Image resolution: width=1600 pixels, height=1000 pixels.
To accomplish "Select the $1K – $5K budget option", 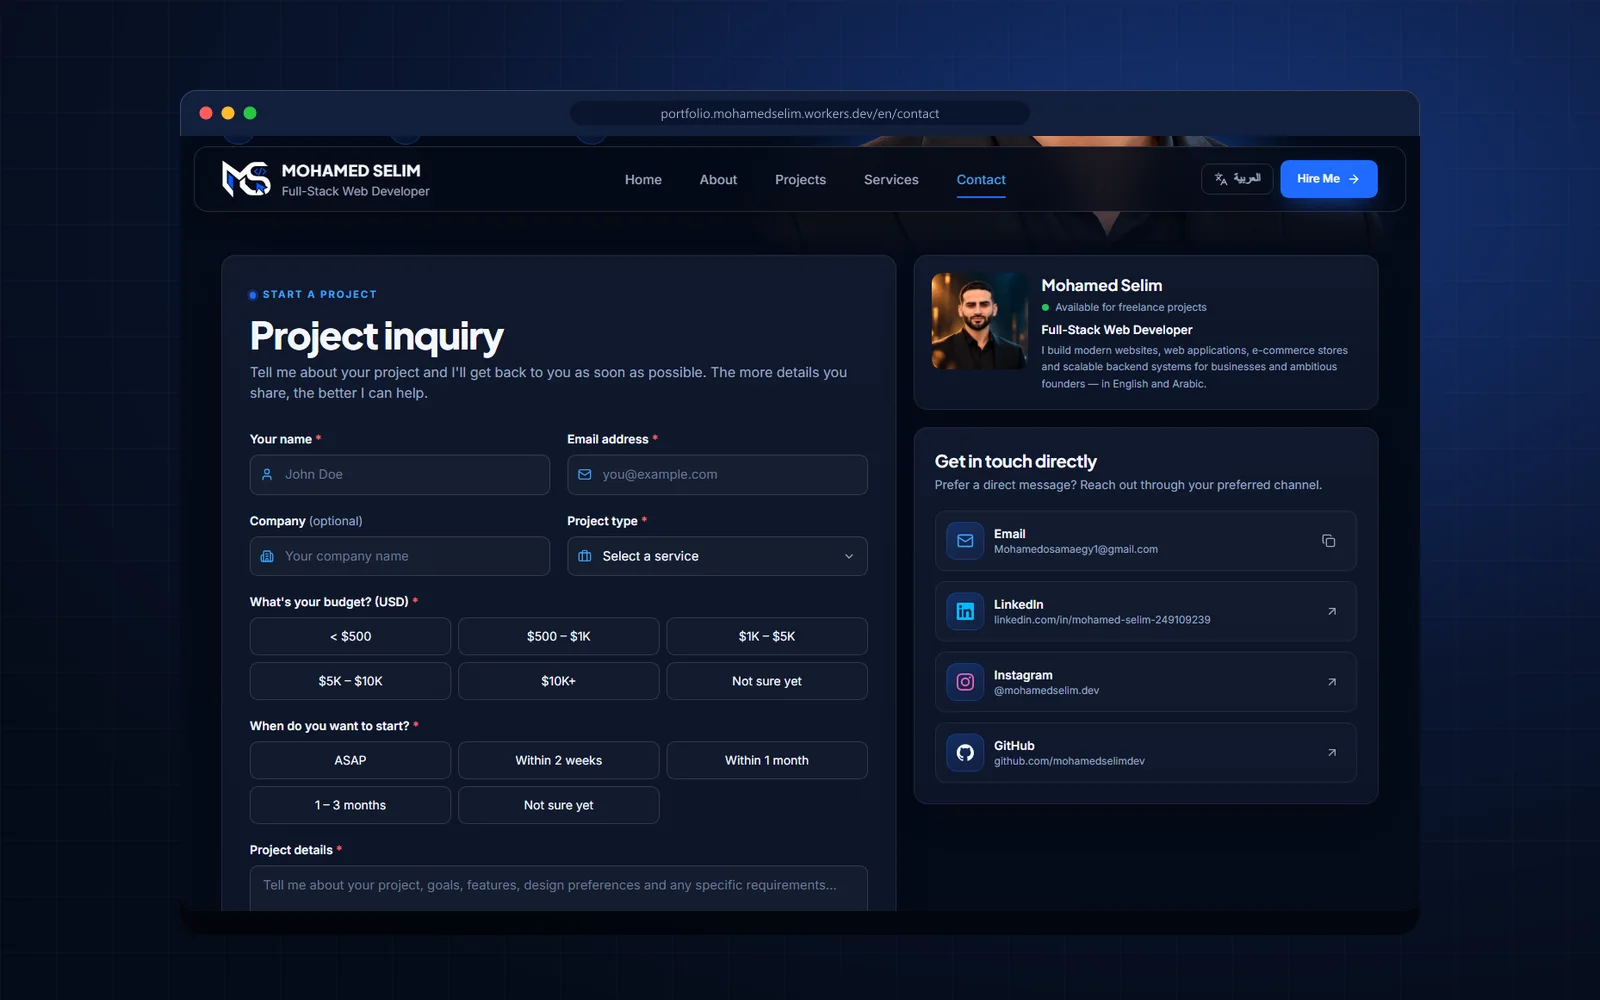I will click(x=767, y=636).
